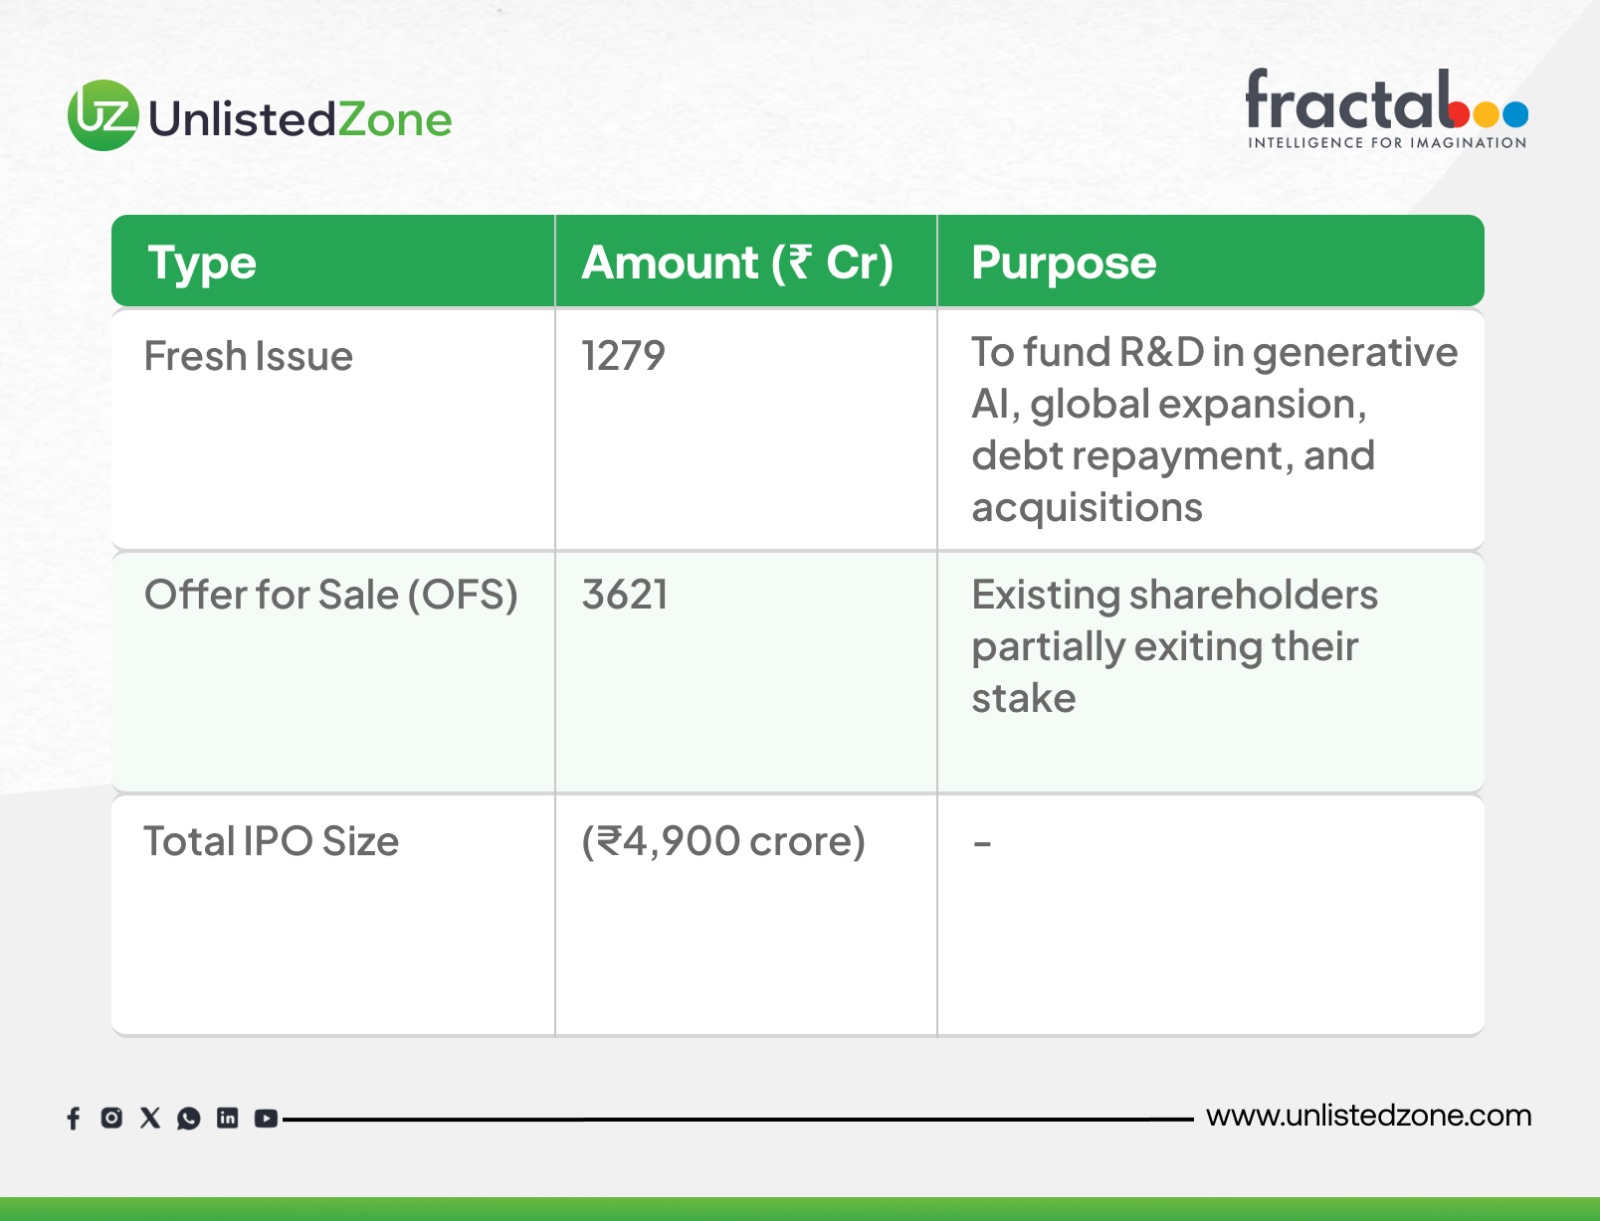
Task: Select the ₹4,900 crore total value
Action: pos(723,841)
